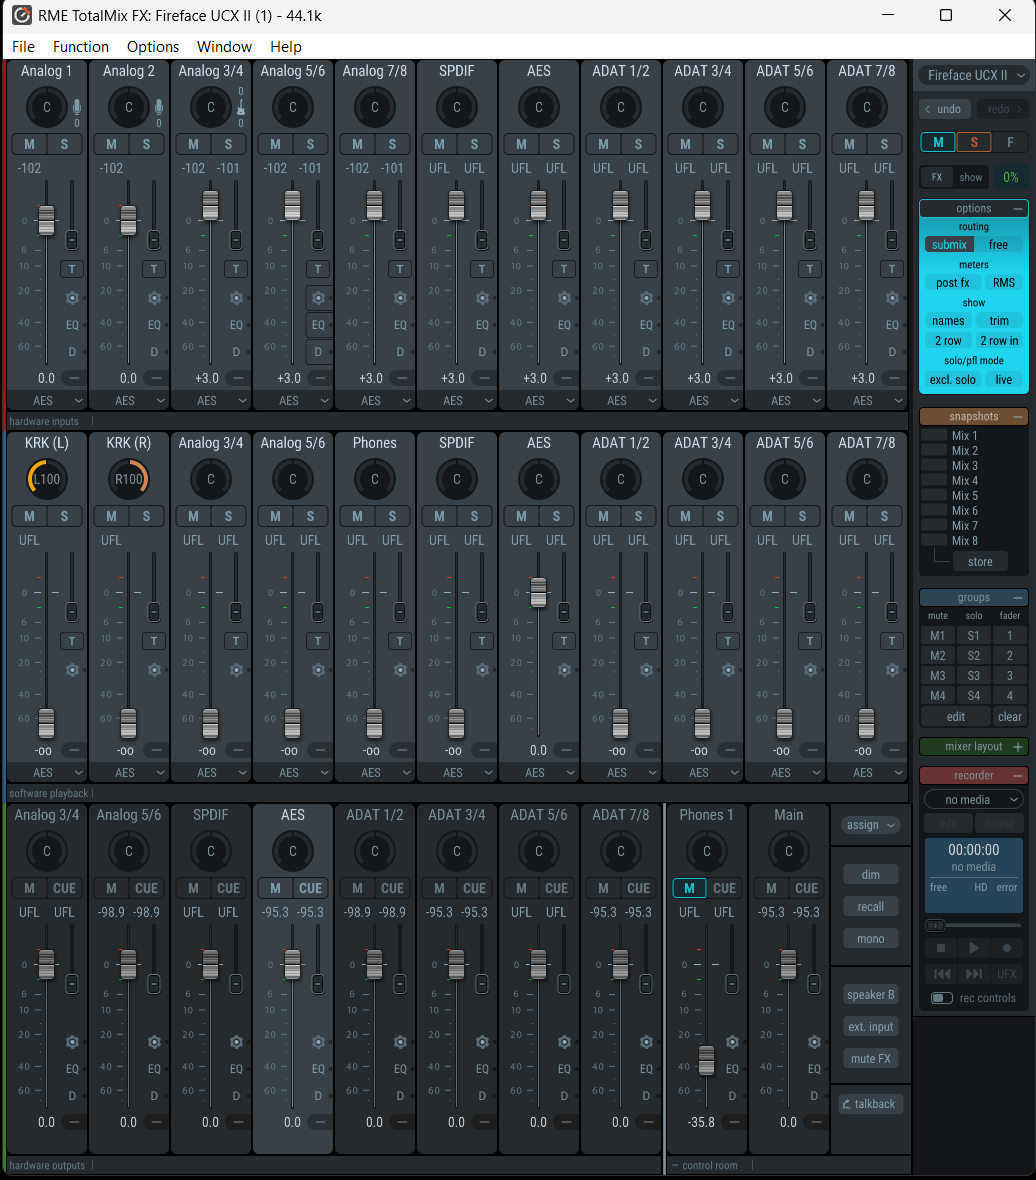Click the mute FX button

870,1059
